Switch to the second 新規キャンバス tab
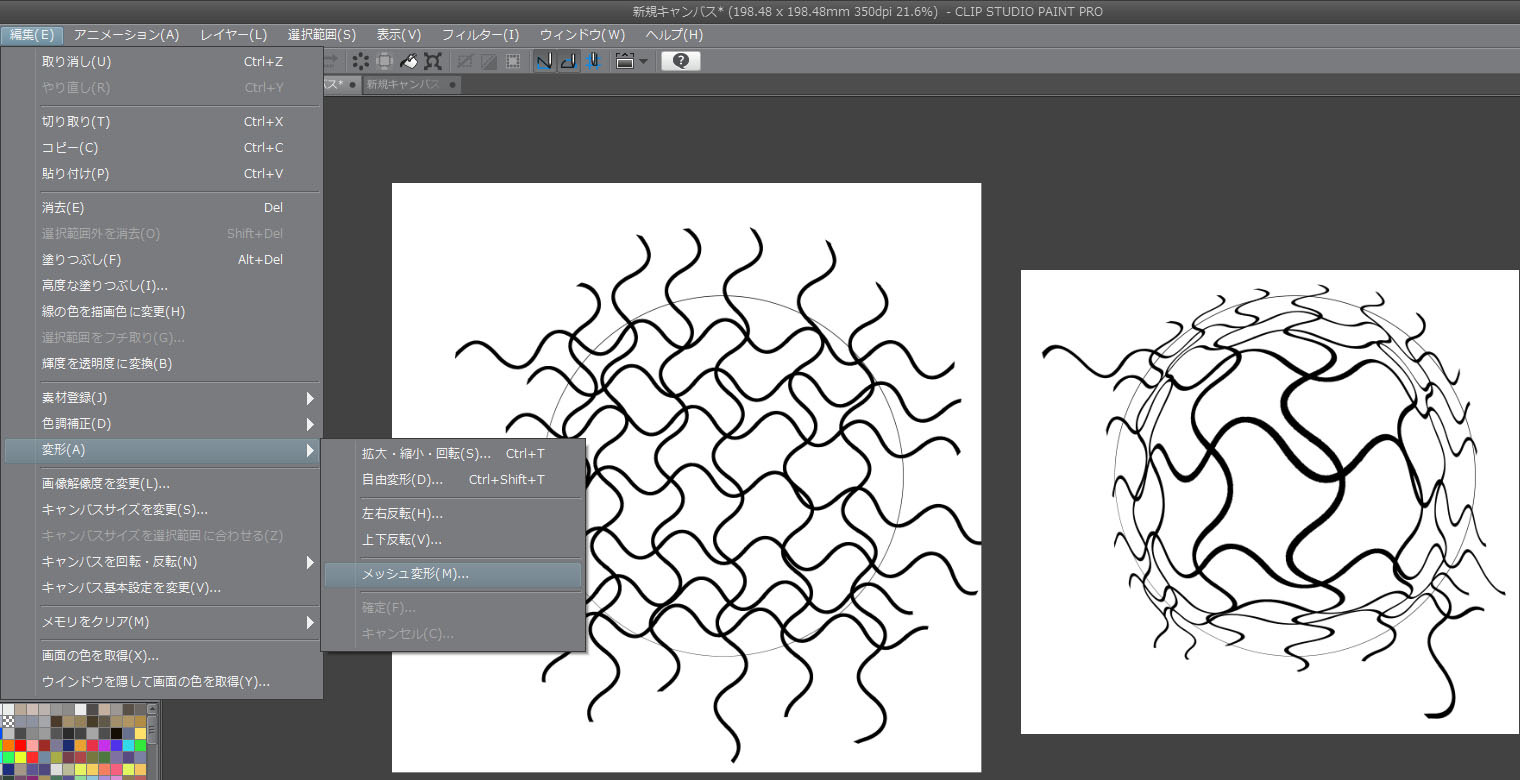The image size is (1520, 780). 403,85
